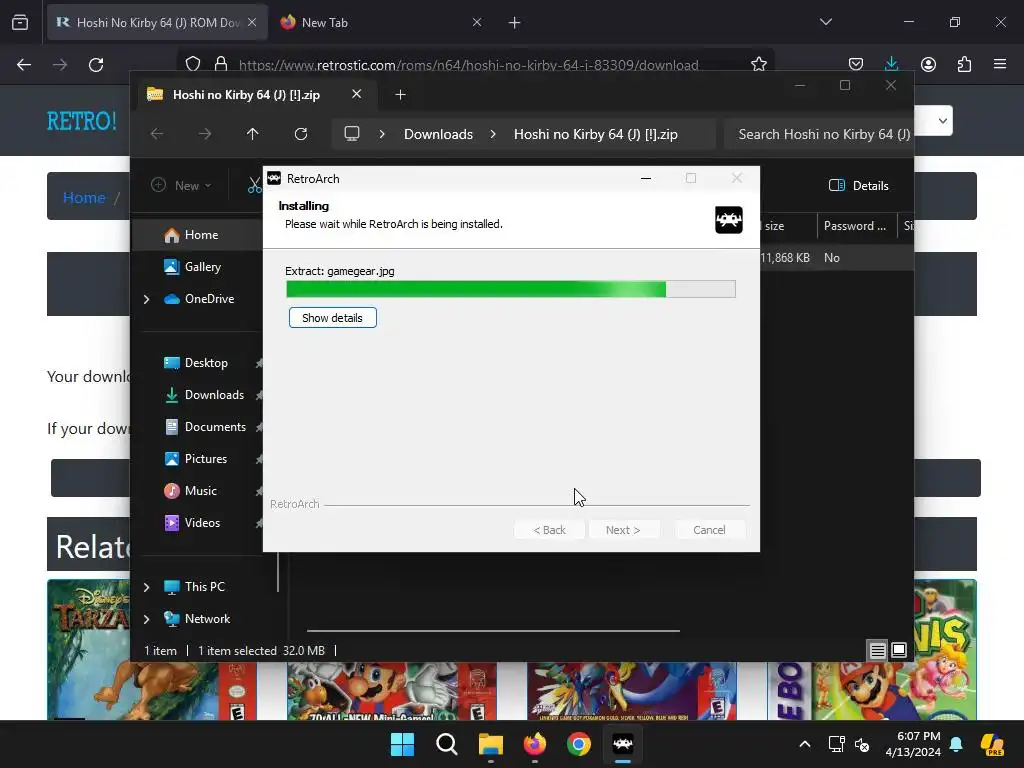Switch to large thumbnails view in Explorer
The image size is (1024, 768).
[x=899, y=650]
